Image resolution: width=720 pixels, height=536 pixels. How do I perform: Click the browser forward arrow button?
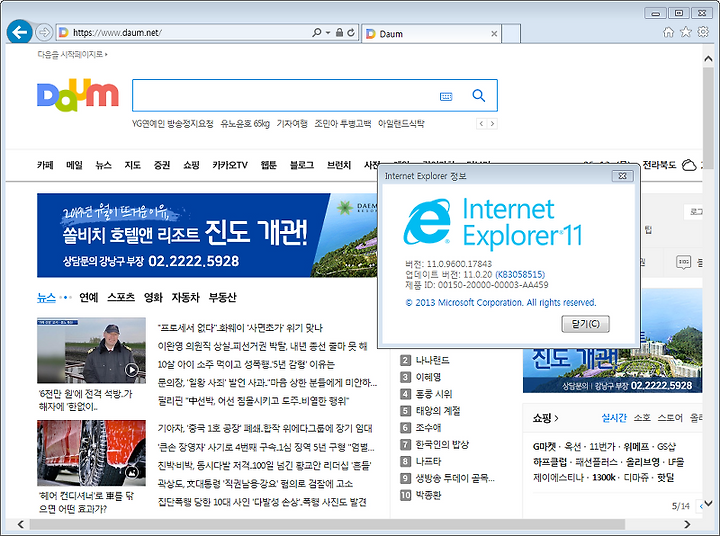click(x=44, y=32)
